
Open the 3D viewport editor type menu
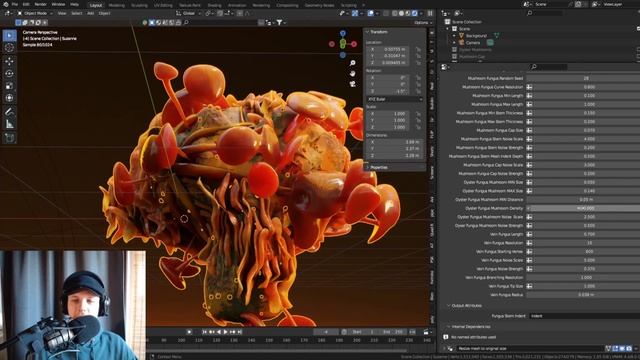point(8,13)
